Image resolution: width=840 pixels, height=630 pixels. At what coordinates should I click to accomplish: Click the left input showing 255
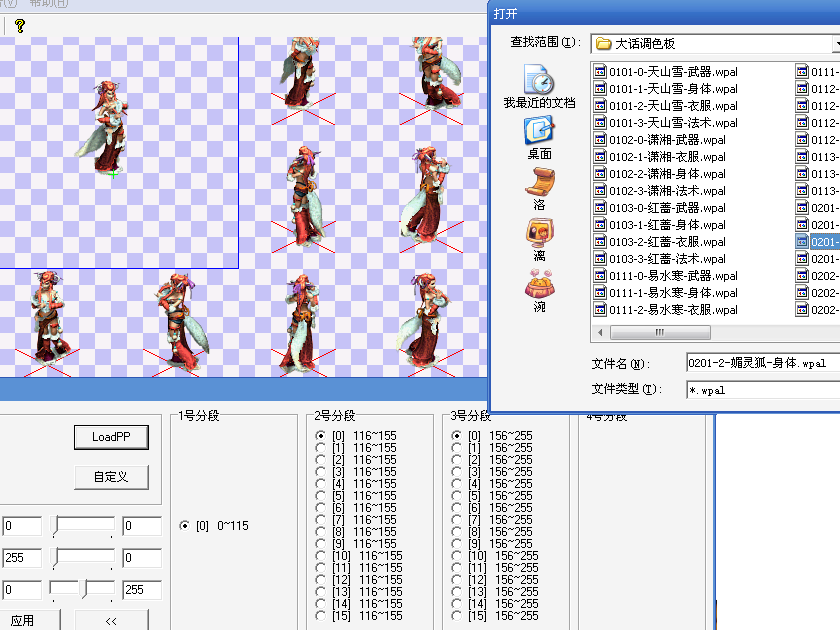(x=22, y=558)
